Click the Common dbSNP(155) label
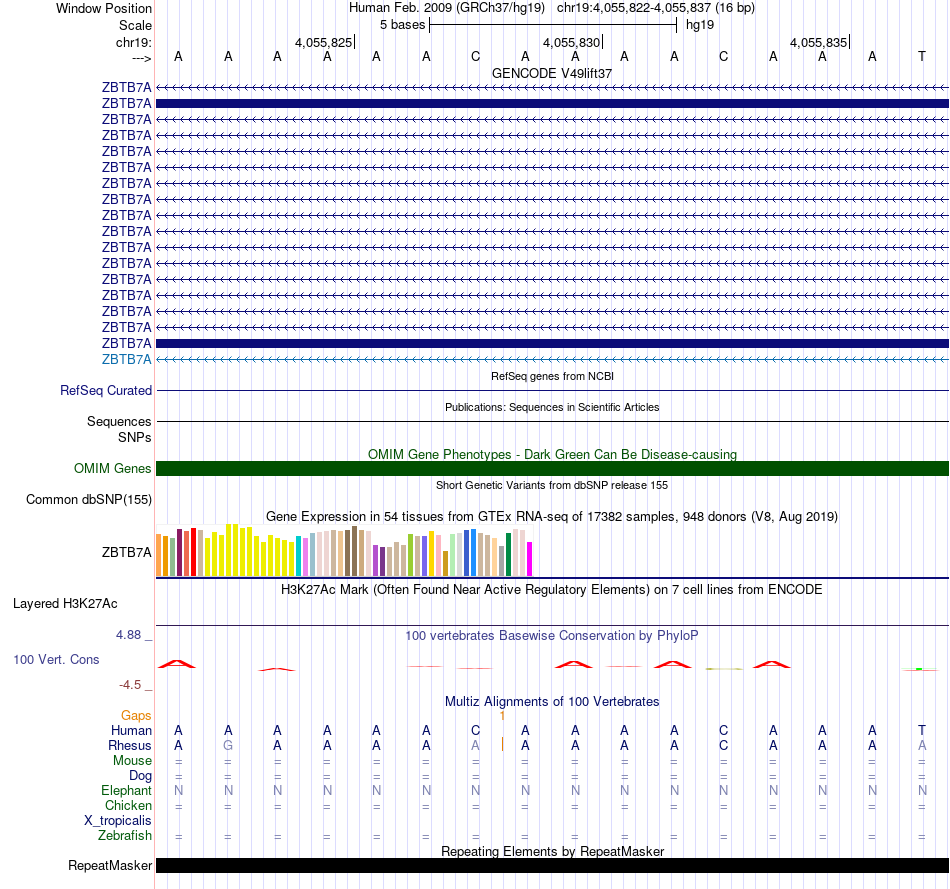Screen dimensions: 950x889 (x=88, y=499)
